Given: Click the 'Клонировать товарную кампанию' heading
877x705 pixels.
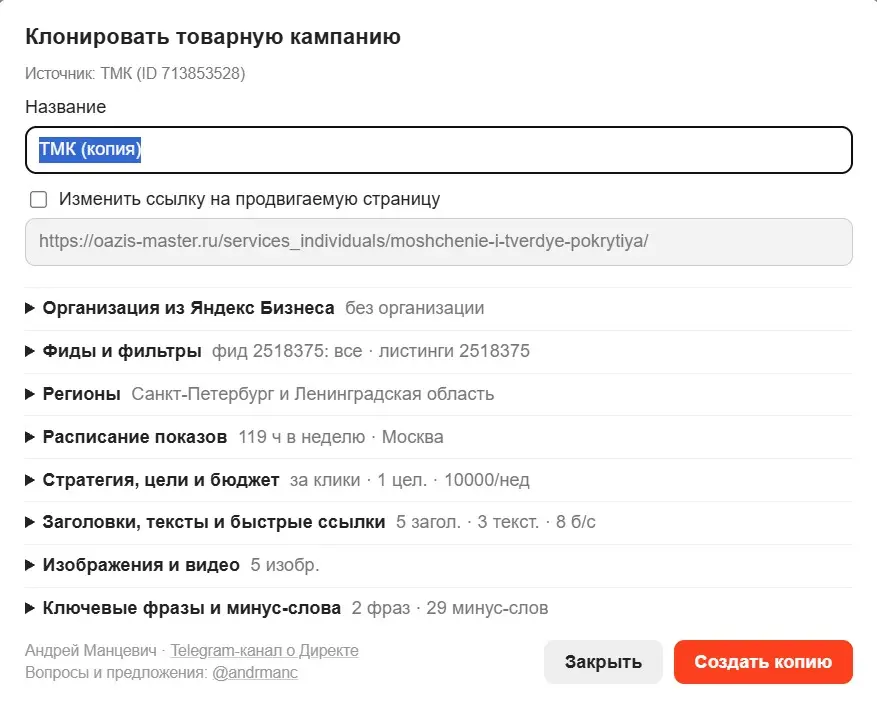Looking at the screenshot, I should coord(213,37).
